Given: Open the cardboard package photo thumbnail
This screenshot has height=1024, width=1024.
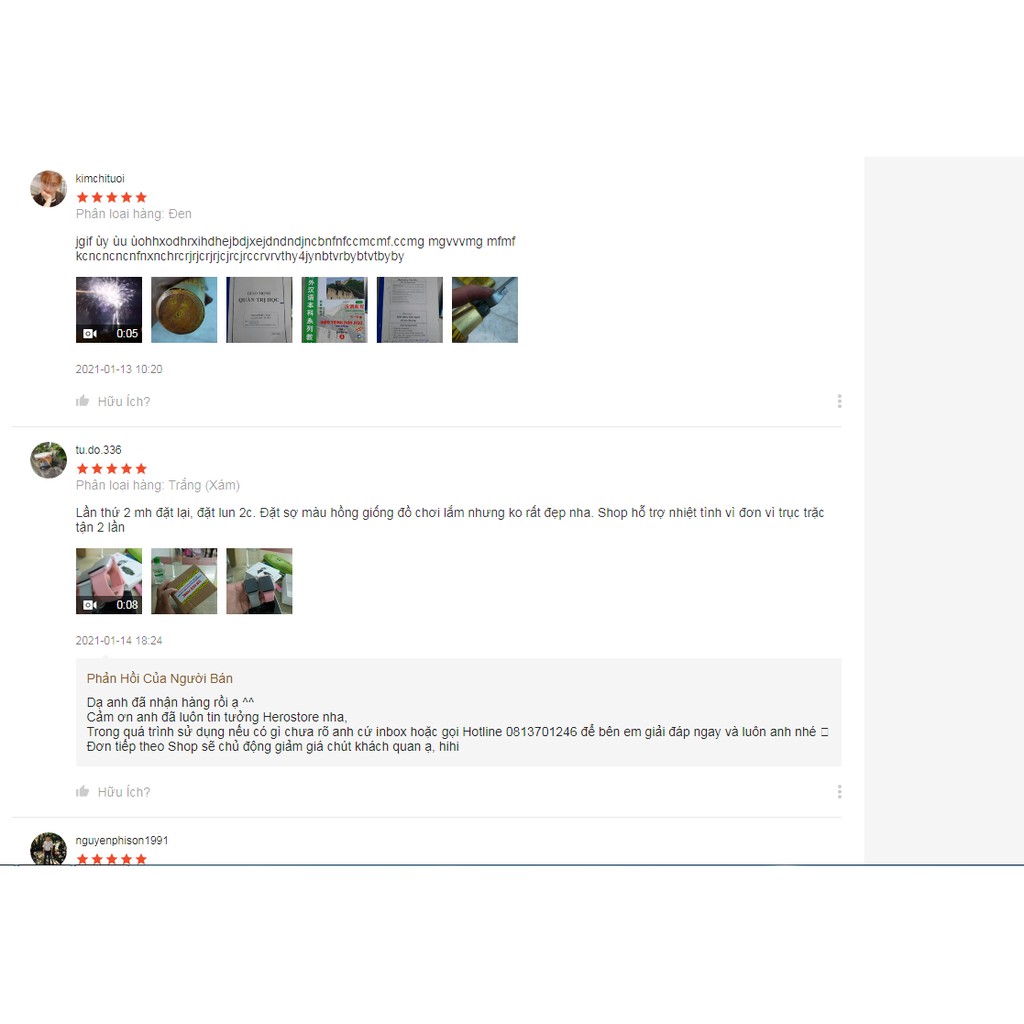Looking at the screenshot, I should click(184, 581).
